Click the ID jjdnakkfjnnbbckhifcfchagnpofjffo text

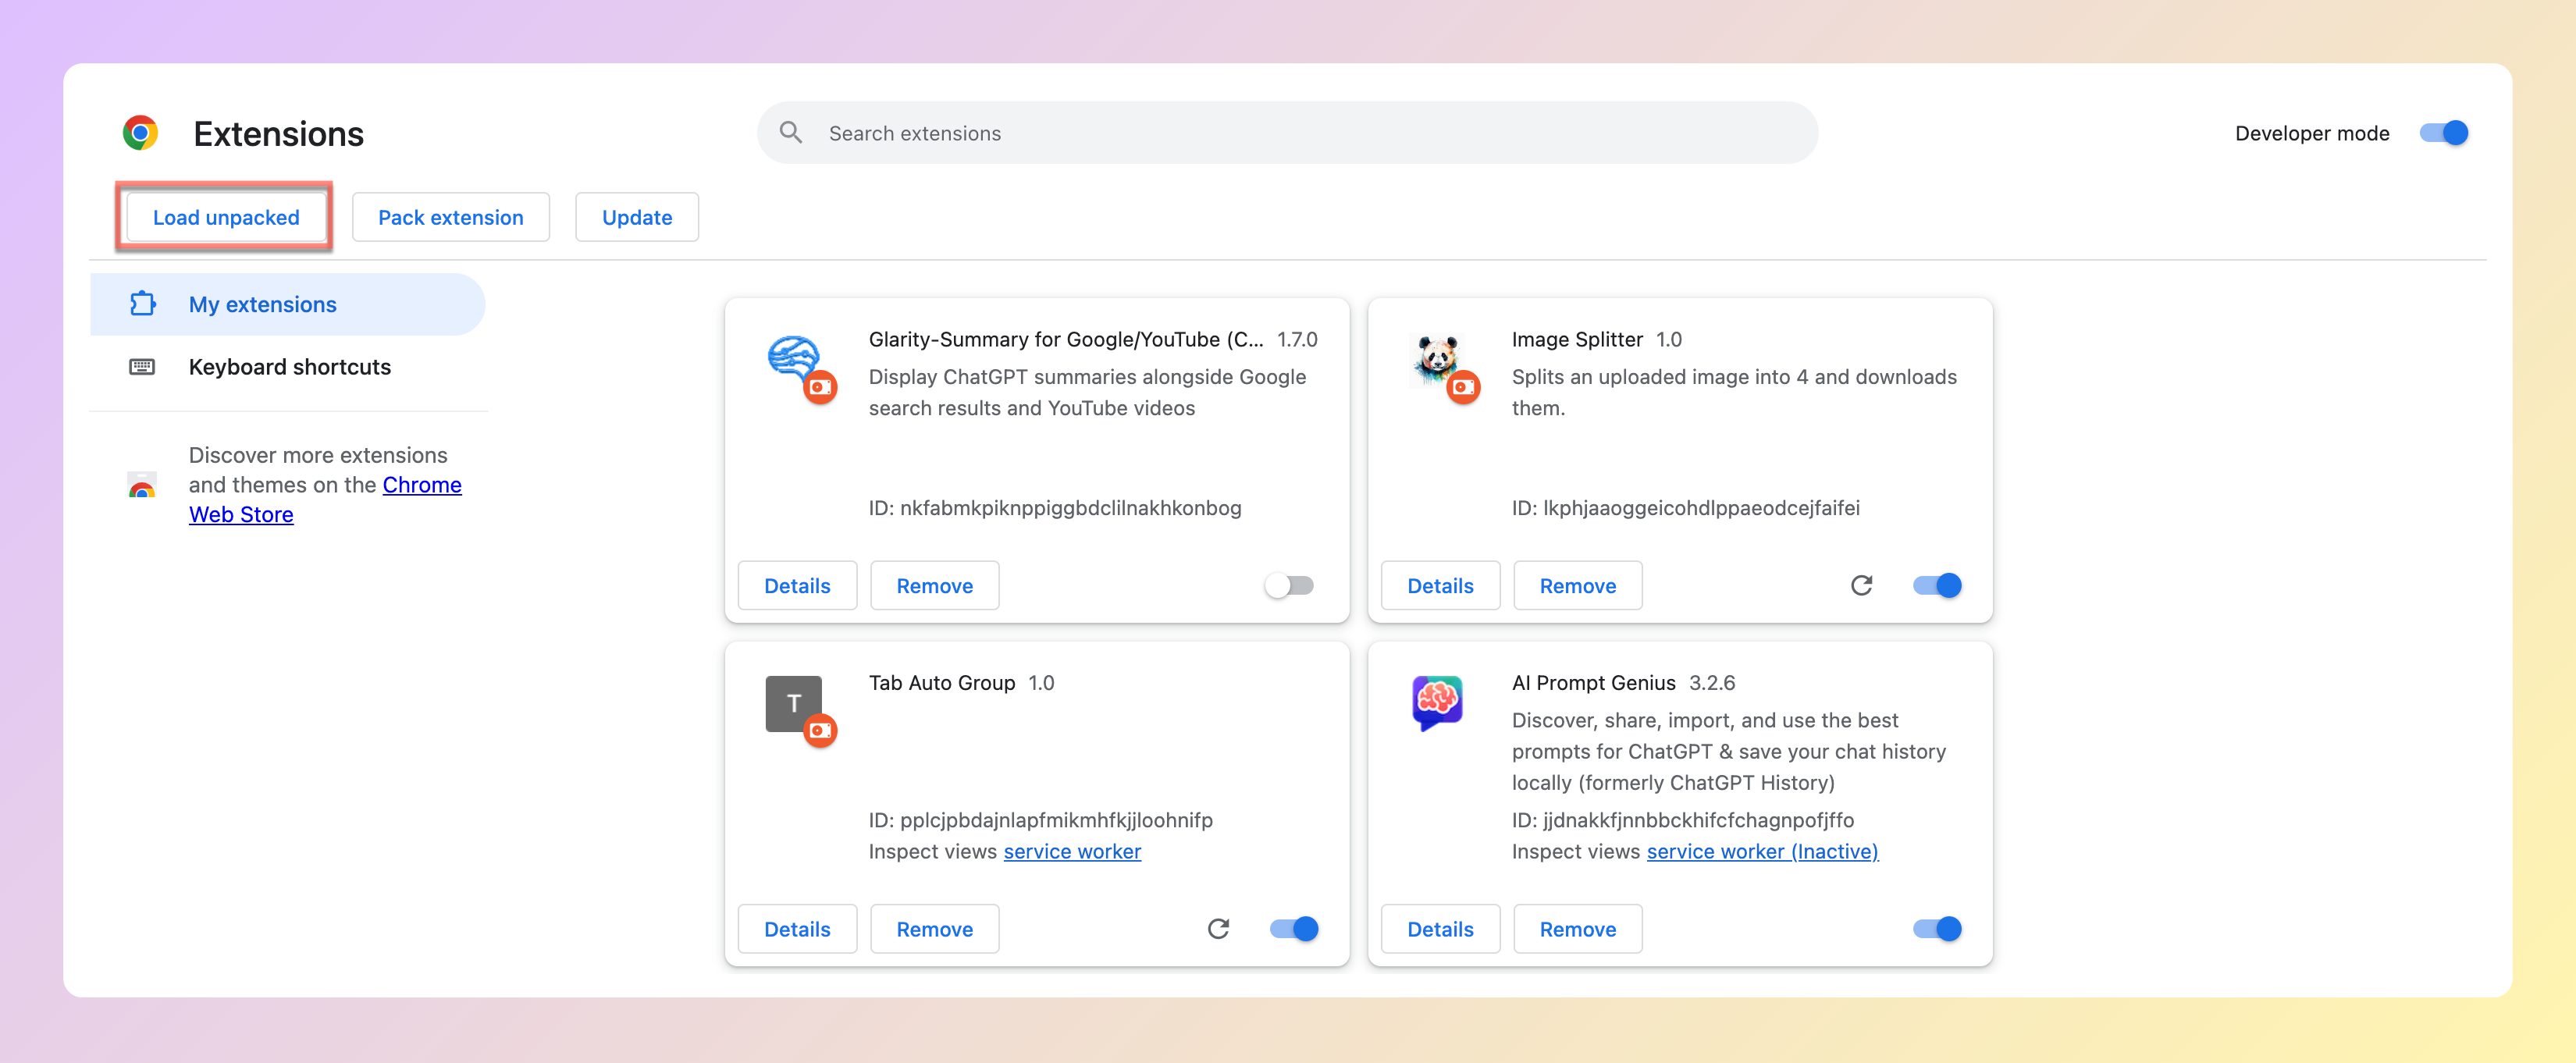1682,820
